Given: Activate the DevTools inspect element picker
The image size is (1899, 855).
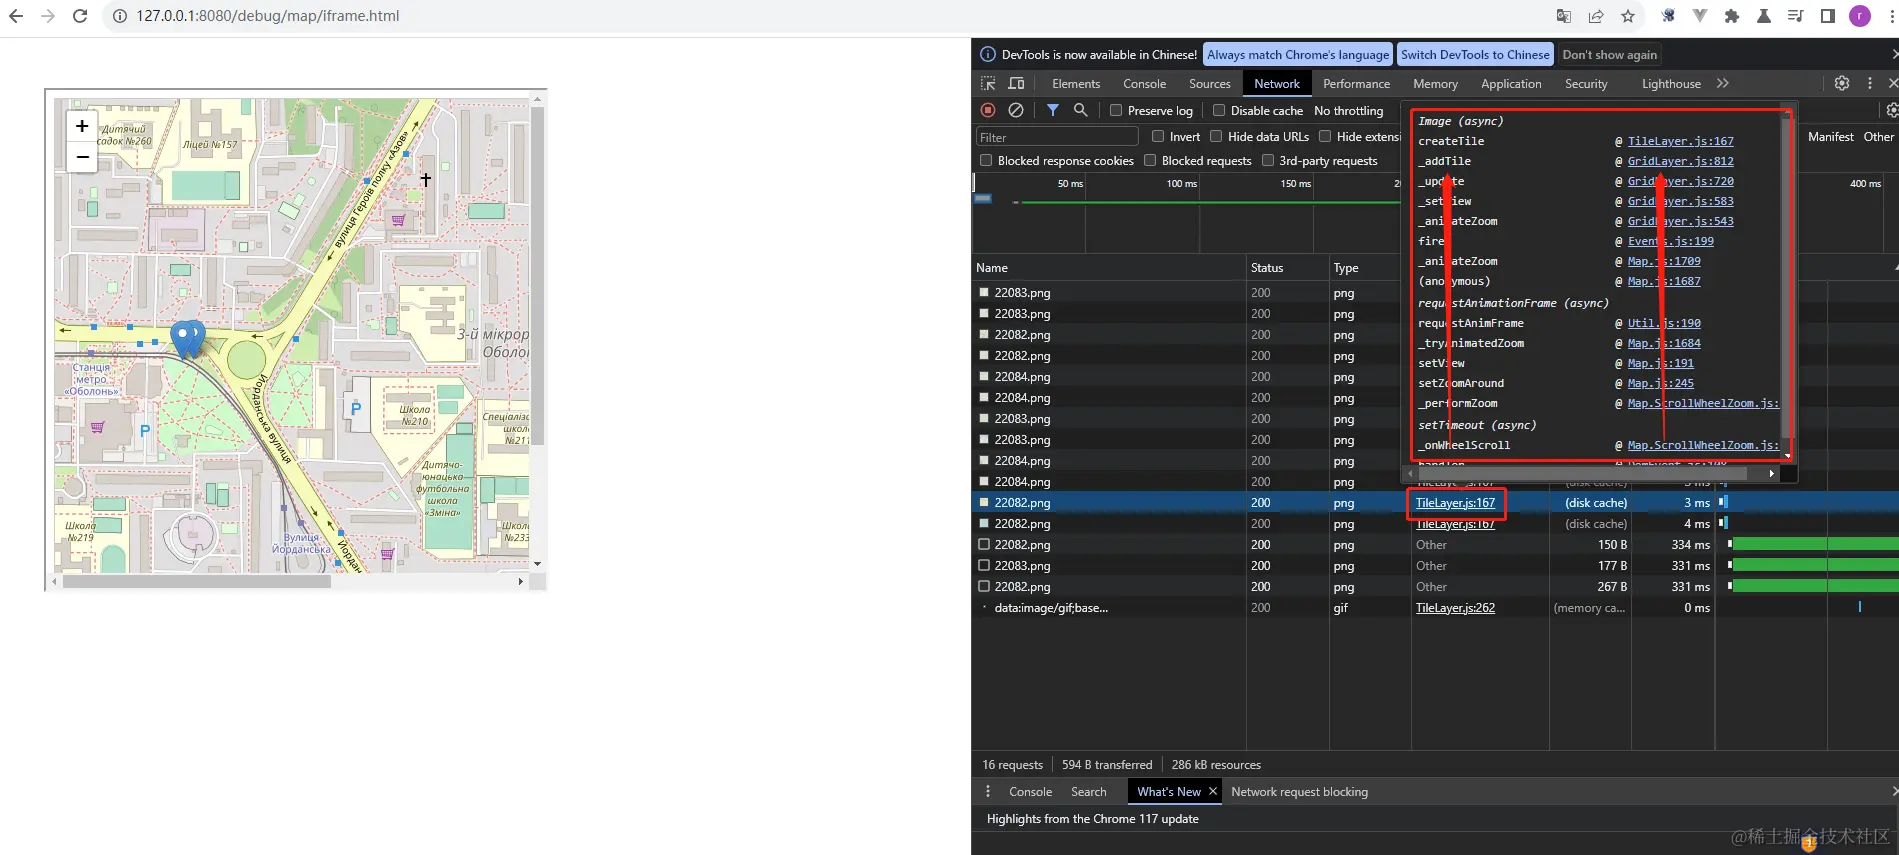Looking at the screenshot, I should (x=988, y=84).
